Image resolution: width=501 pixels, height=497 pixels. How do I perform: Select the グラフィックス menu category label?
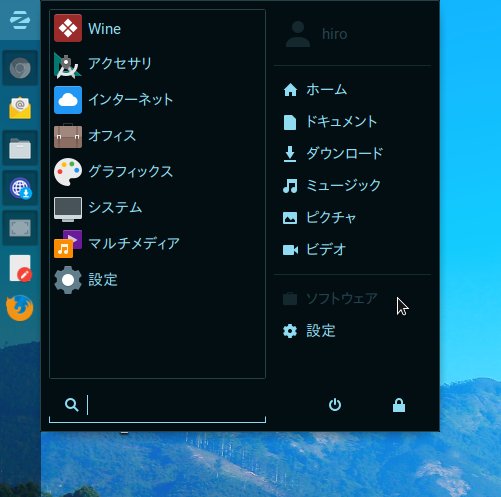(x=131, y=172)
